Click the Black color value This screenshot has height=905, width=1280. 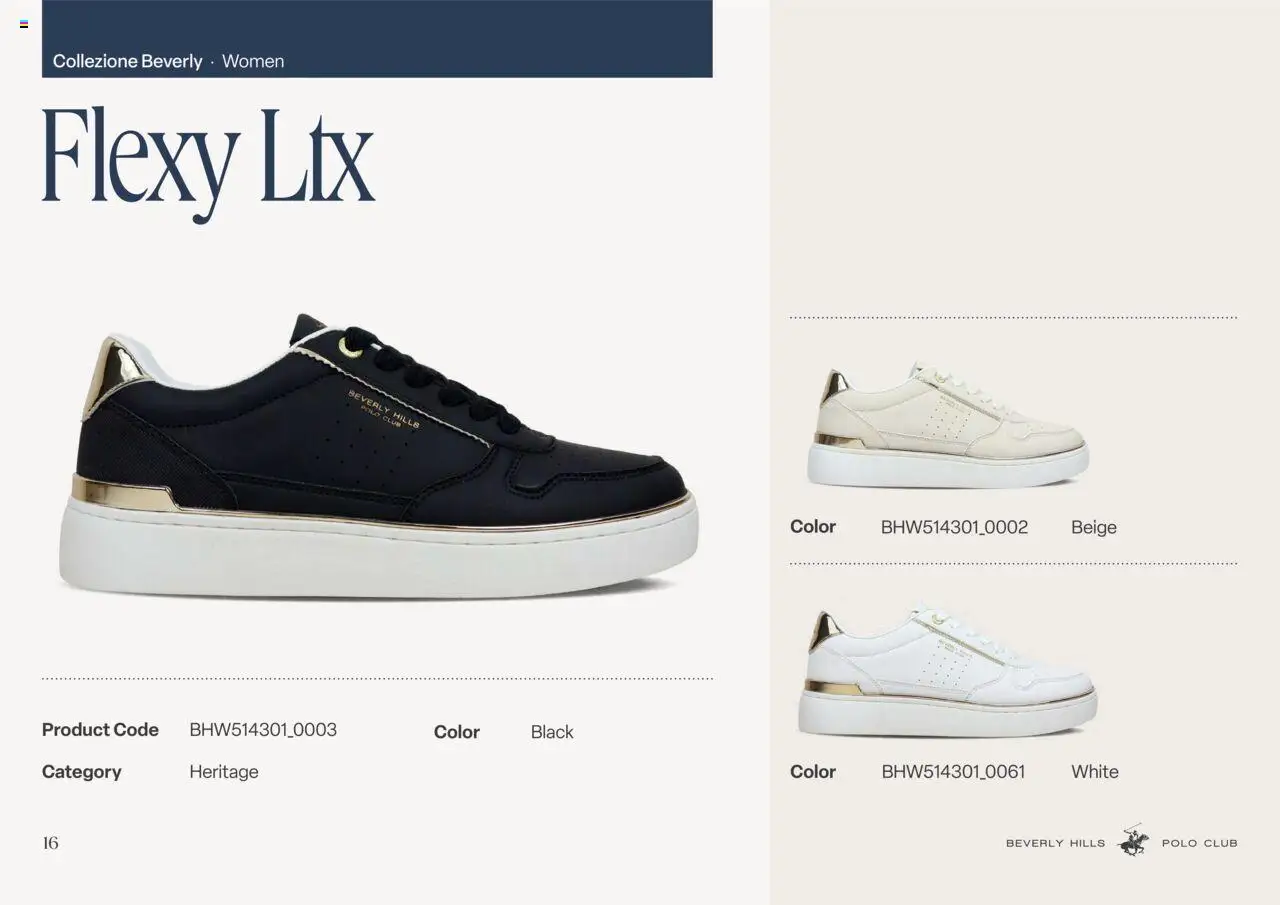tap(552, 732)
